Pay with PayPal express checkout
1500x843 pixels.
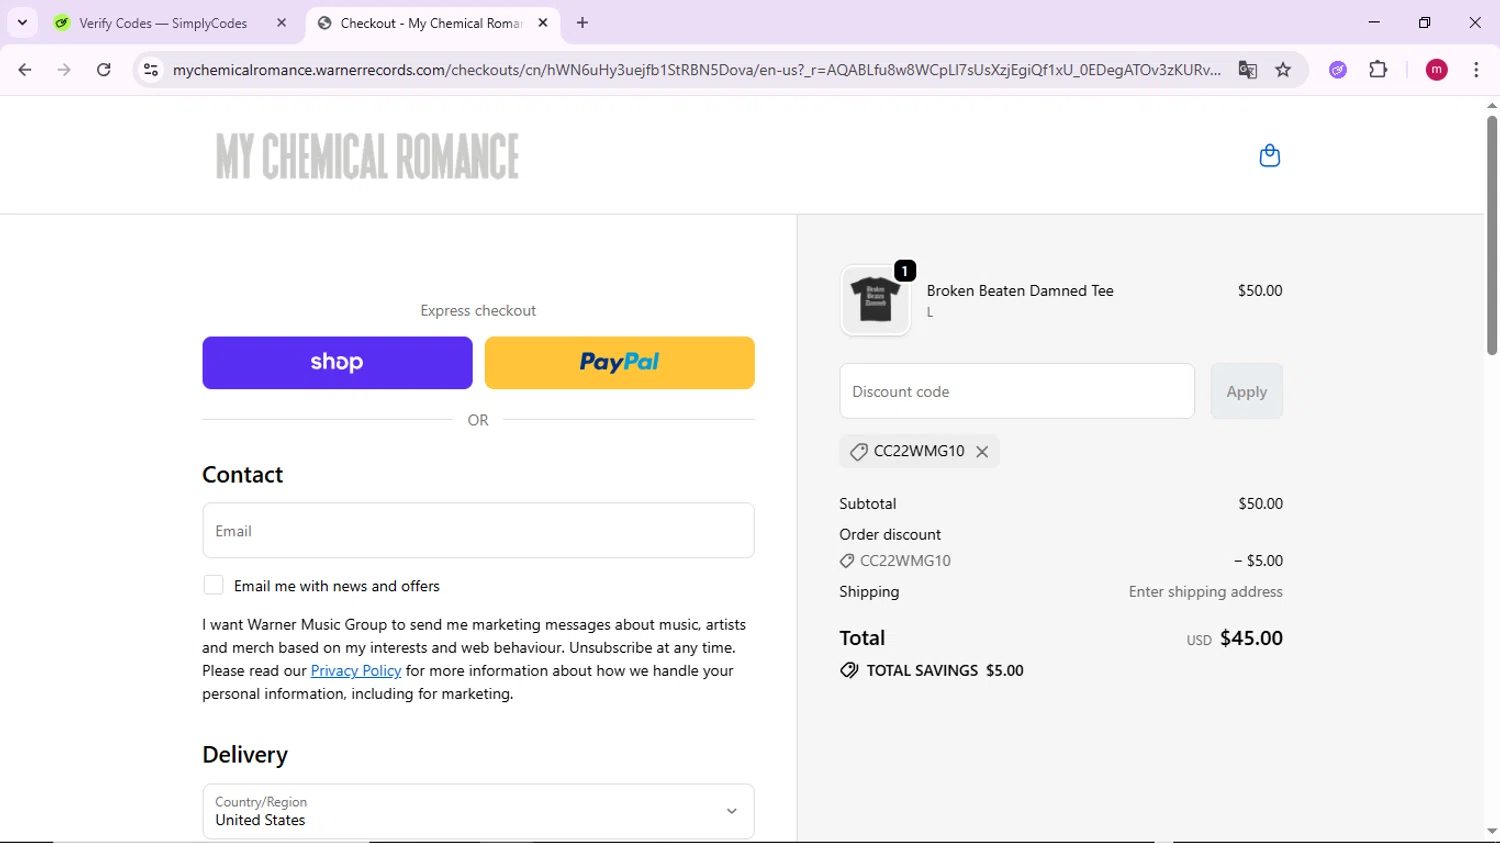[620, 363]
